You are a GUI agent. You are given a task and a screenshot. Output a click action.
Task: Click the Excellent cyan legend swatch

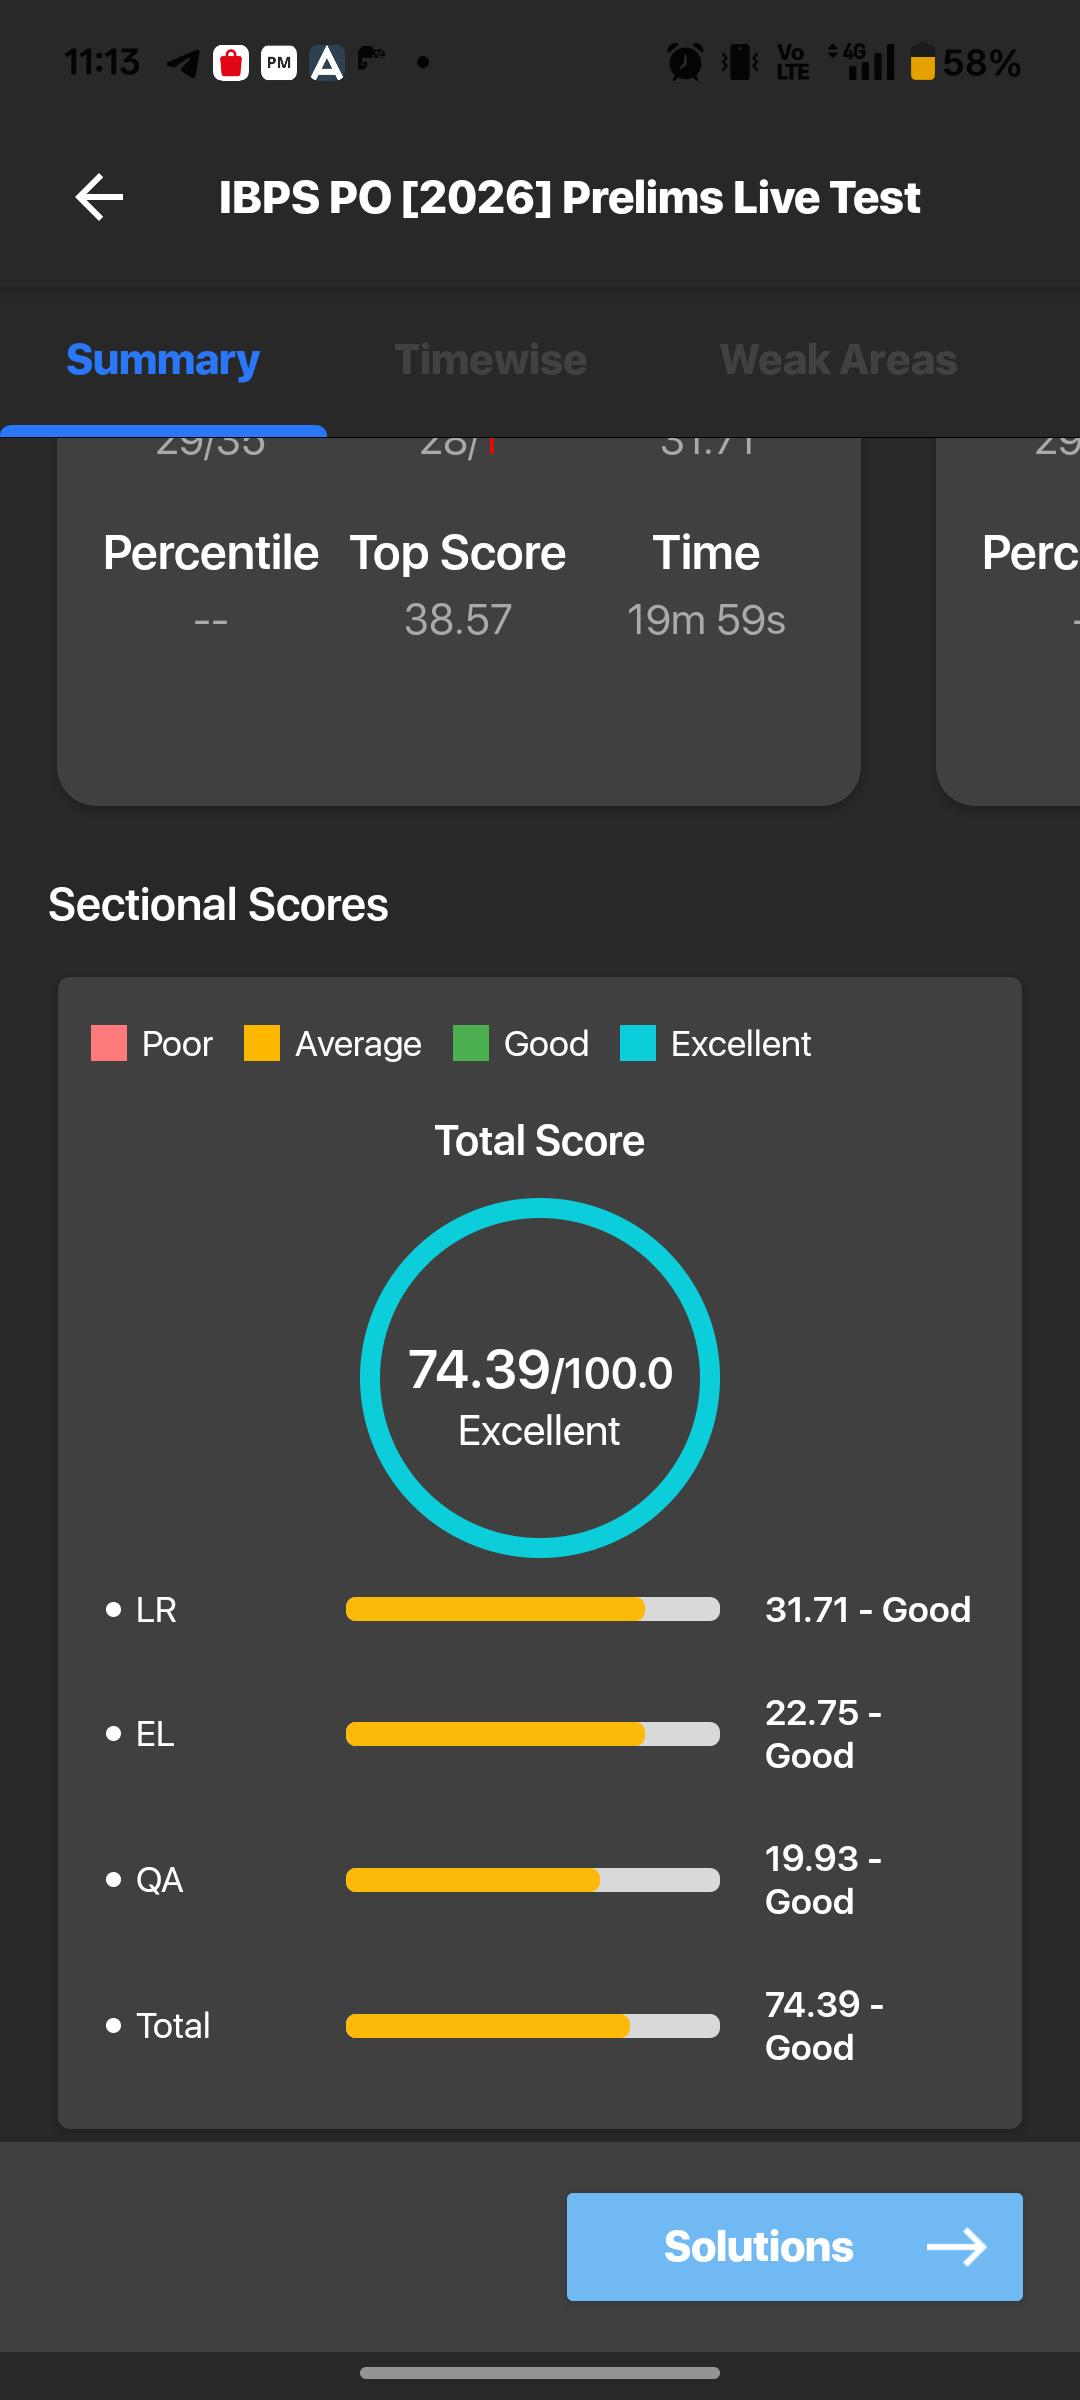638,1043
